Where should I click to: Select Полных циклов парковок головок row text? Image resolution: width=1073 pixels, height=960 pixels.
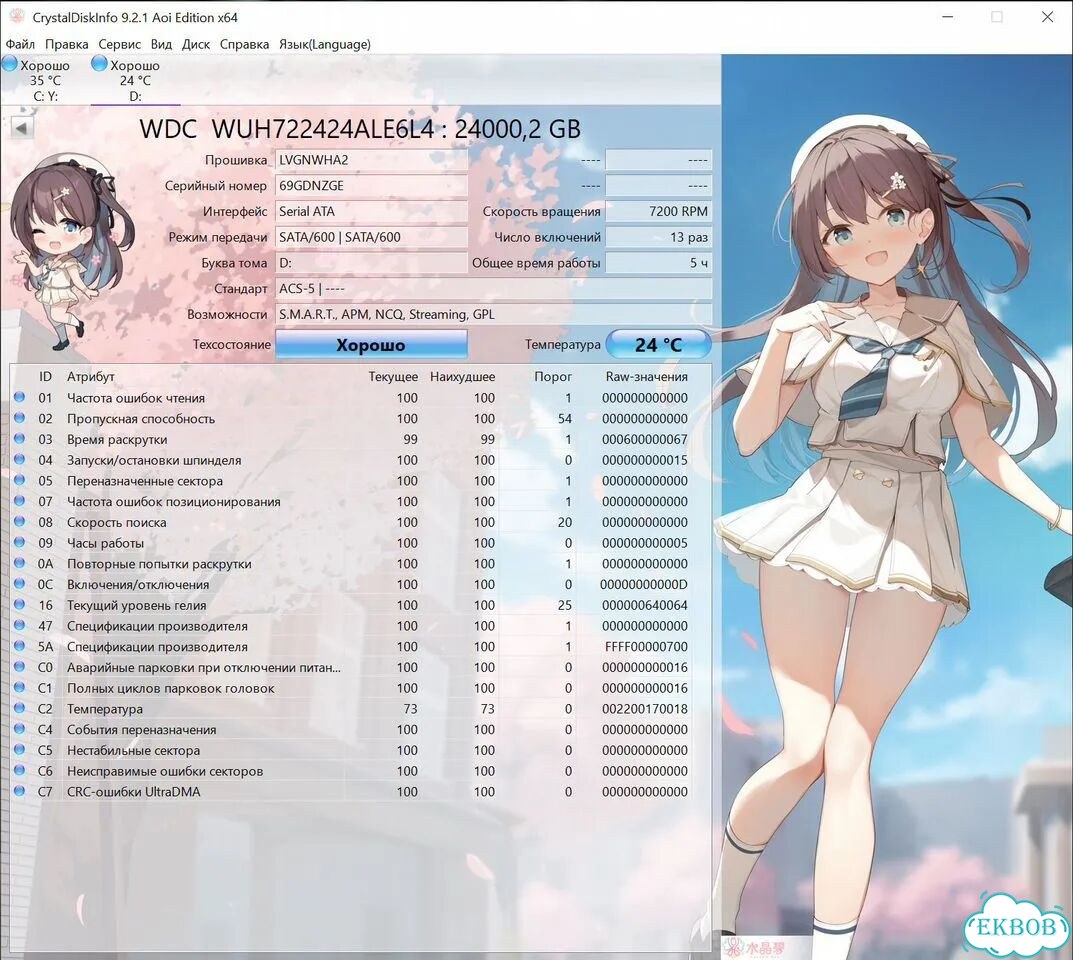tap(171, 688)
